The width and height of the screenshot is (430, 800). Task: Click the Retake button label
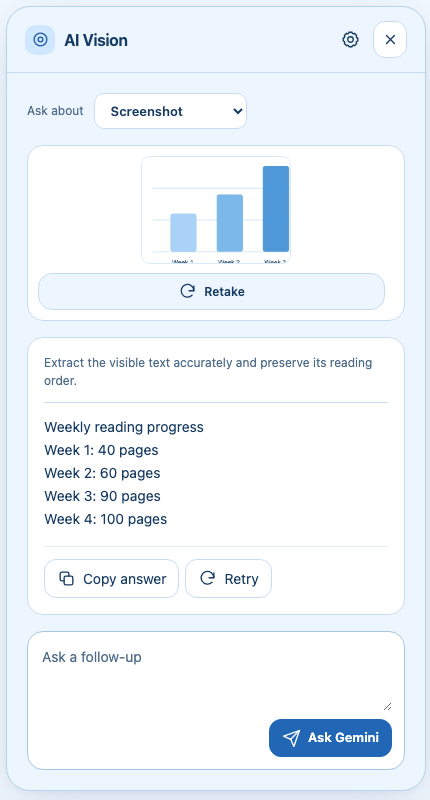click(224, 292)
